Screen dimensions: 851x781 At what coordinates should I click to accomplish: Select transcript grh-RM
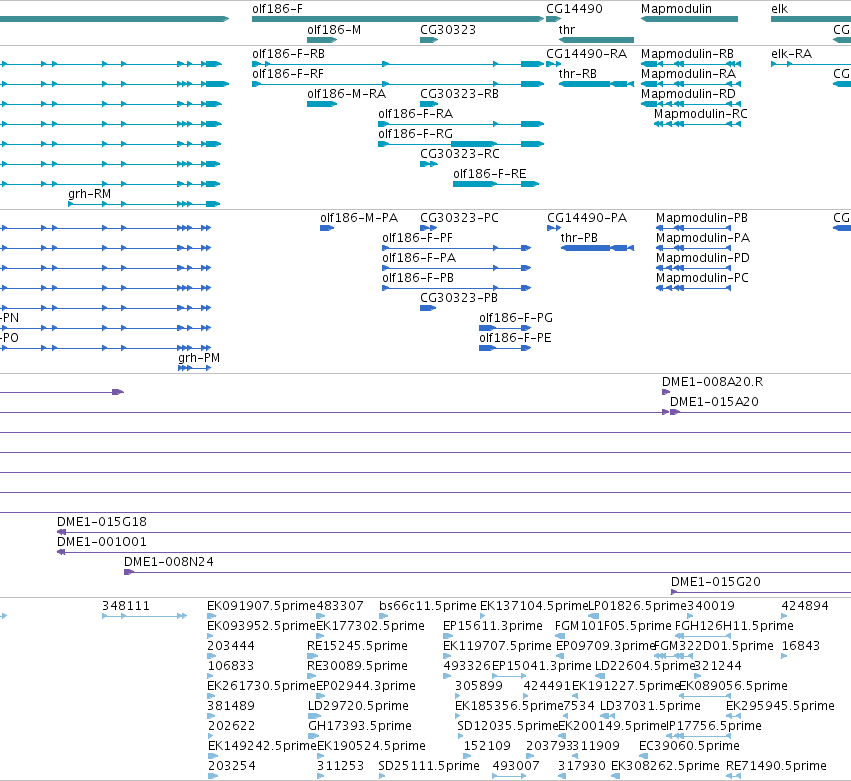point(144,204)
